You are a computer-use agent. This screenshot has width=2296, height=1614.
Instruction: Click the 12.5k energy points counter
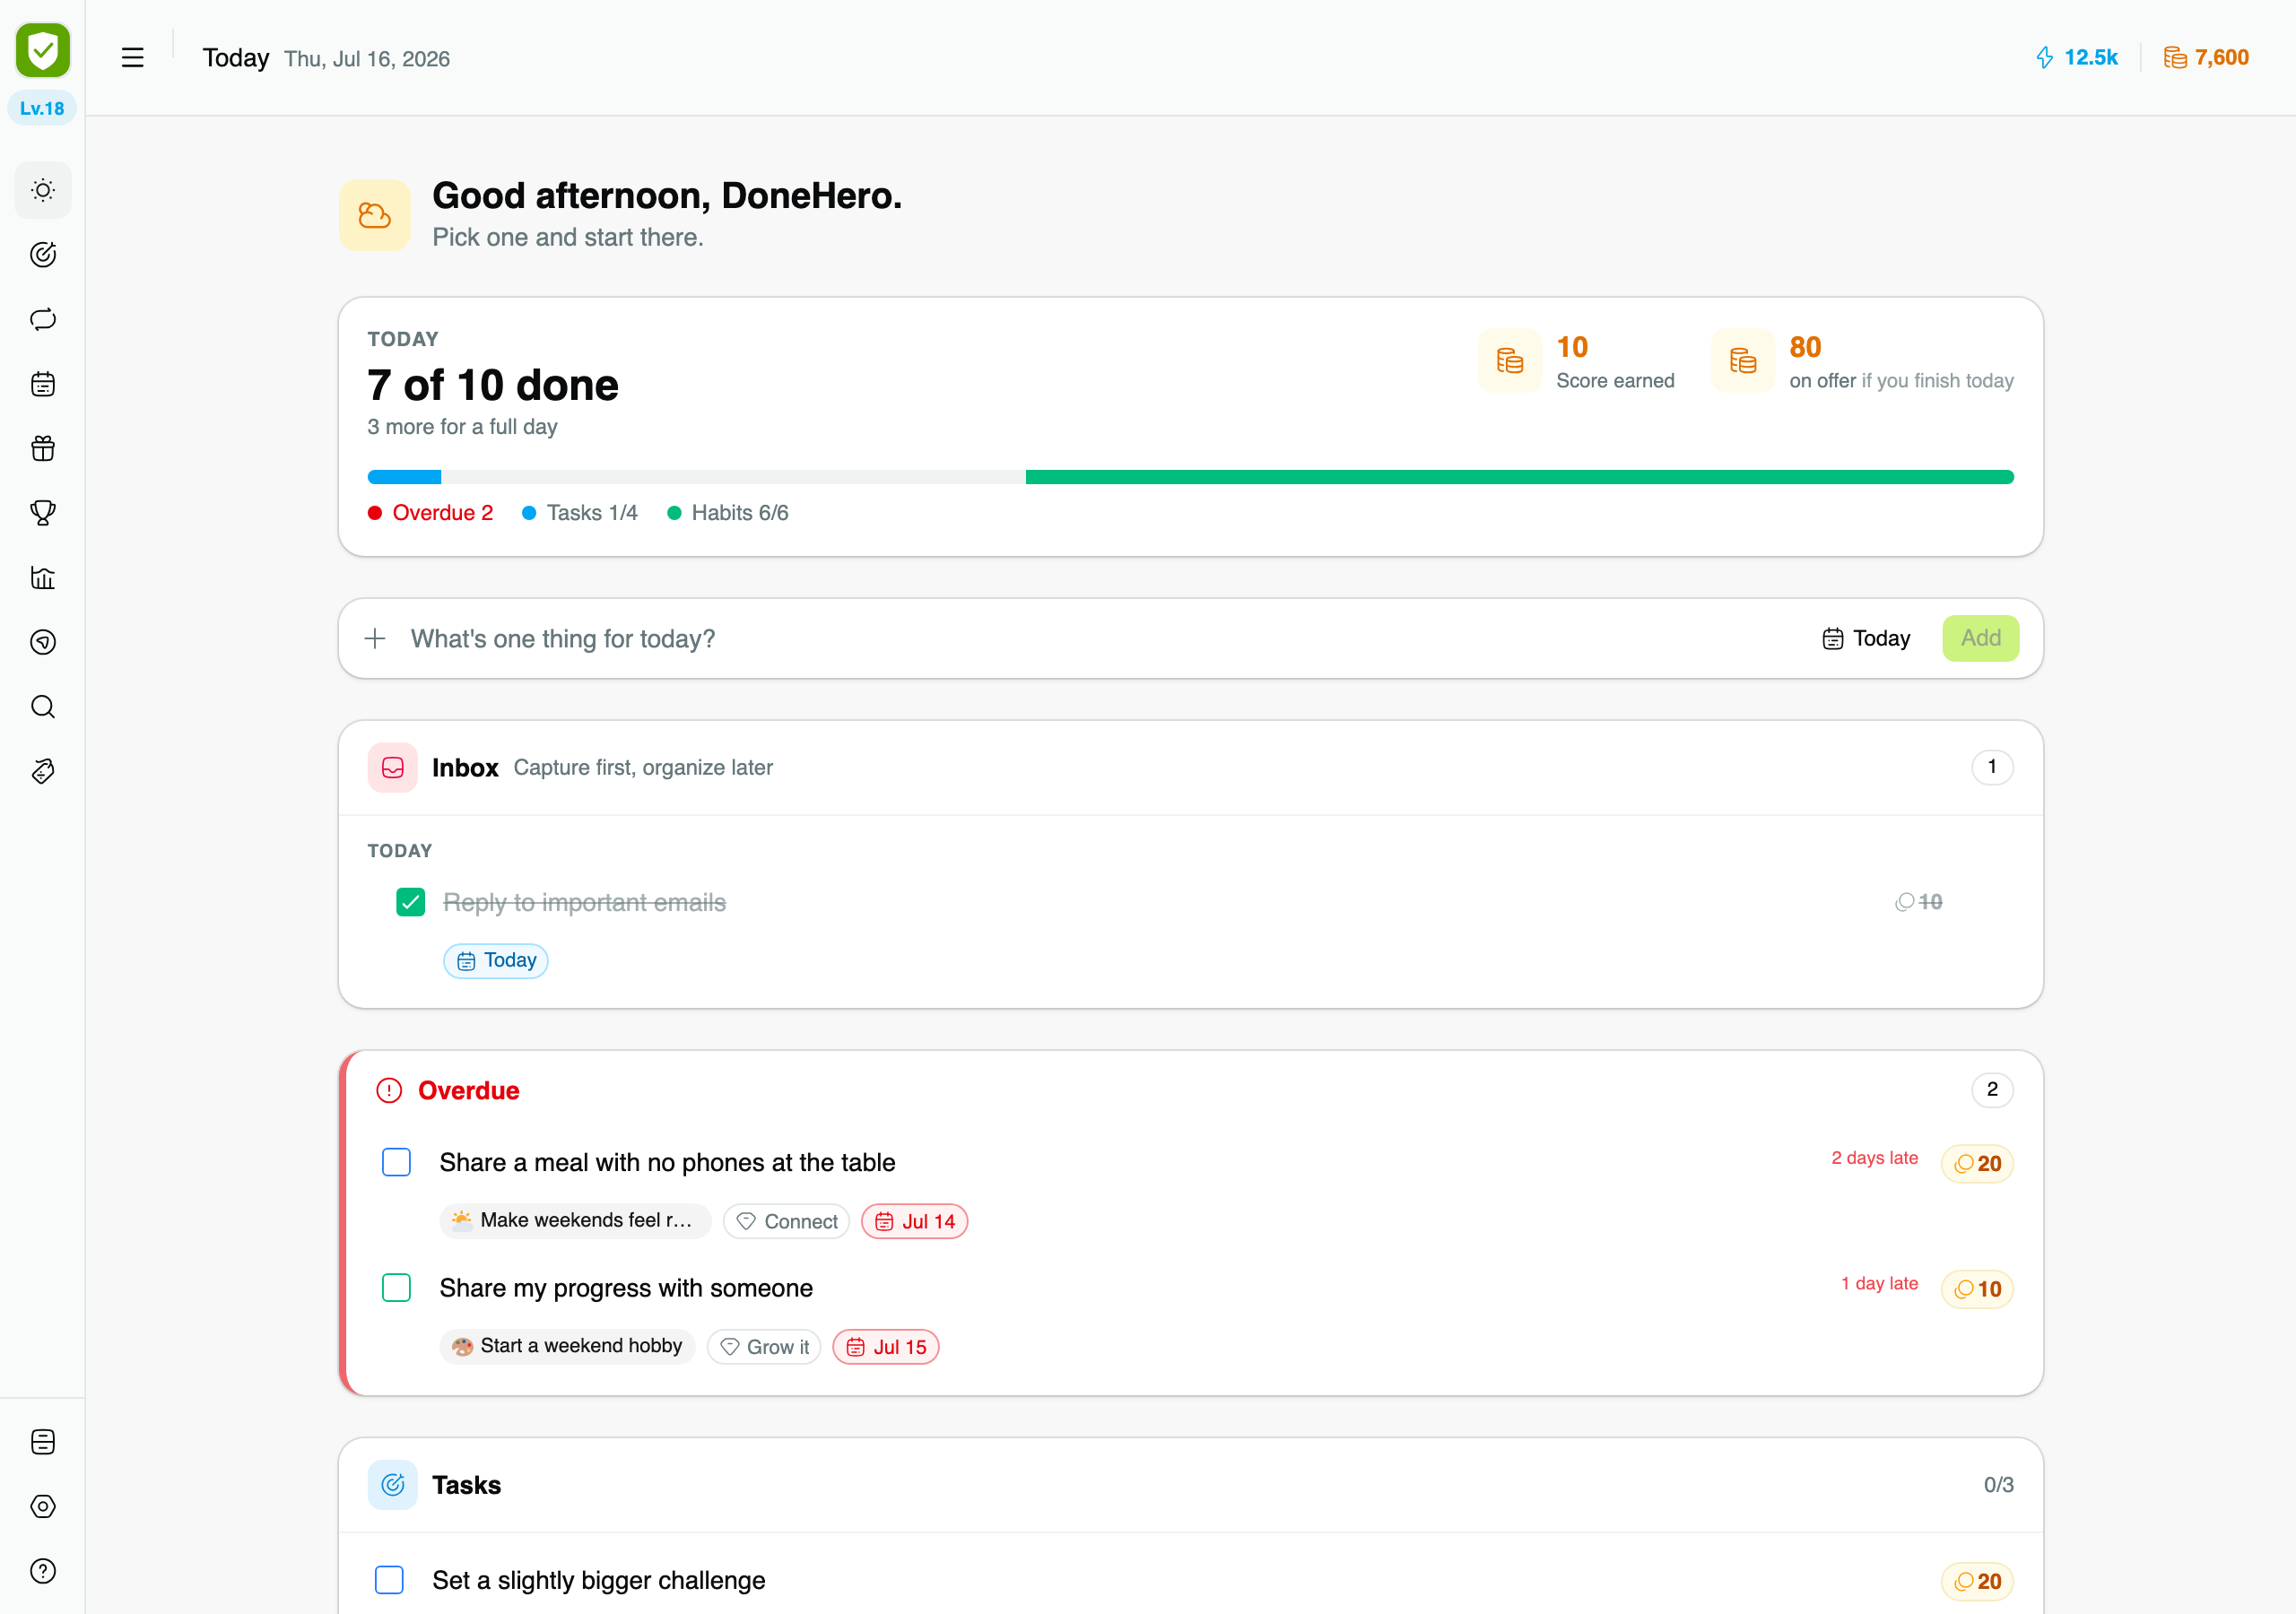pyautogui.click(x=2077, y=58)
